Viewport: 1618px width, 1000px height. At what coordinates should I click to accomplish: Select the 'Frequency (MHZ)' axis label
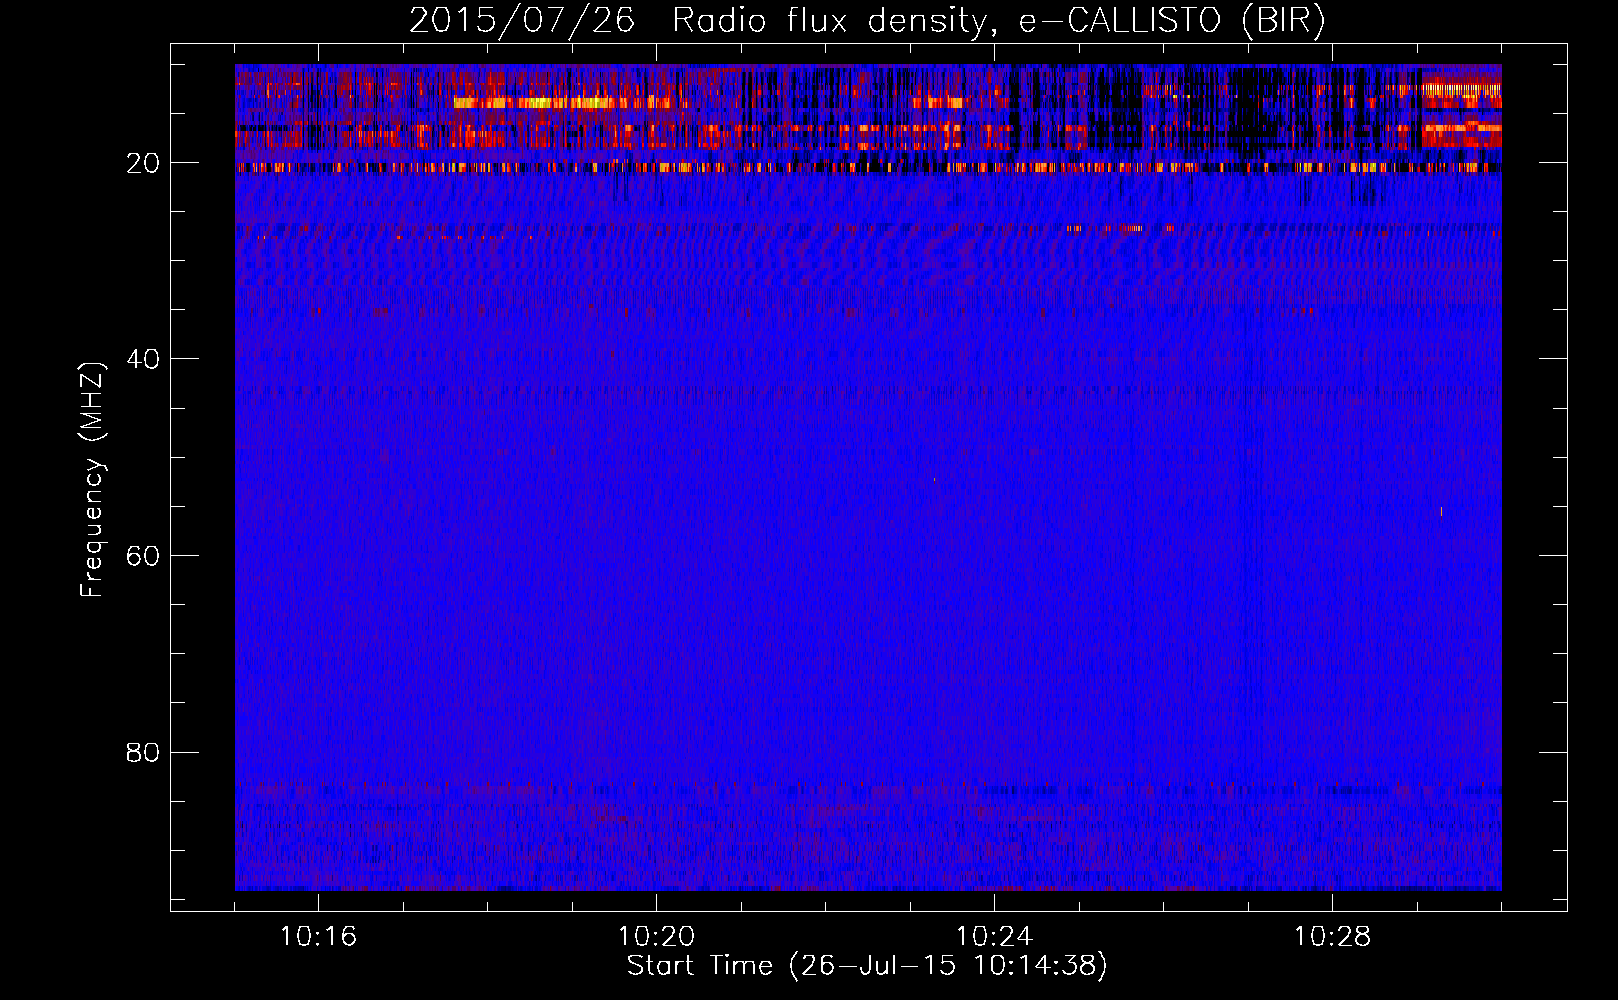pos(92,480)
